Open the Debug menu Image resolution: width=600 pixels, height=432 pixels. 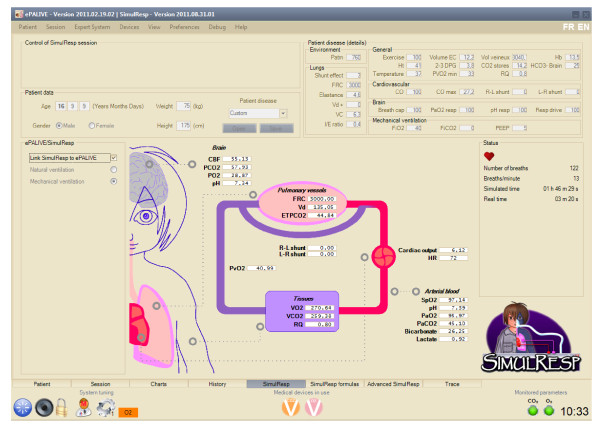[x=217, y=27]
